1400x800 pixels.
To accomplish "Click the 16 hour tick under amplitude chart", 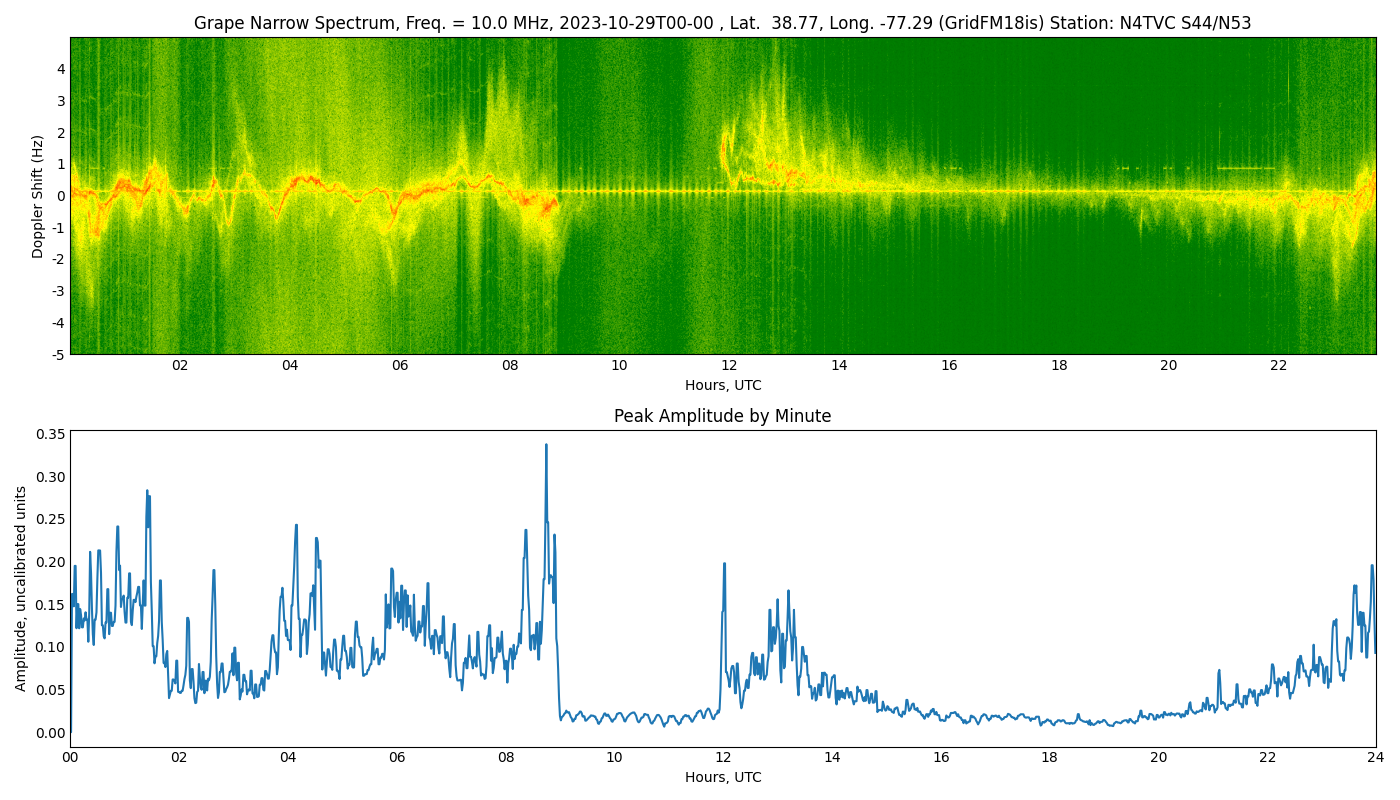I will pos(941,758).
